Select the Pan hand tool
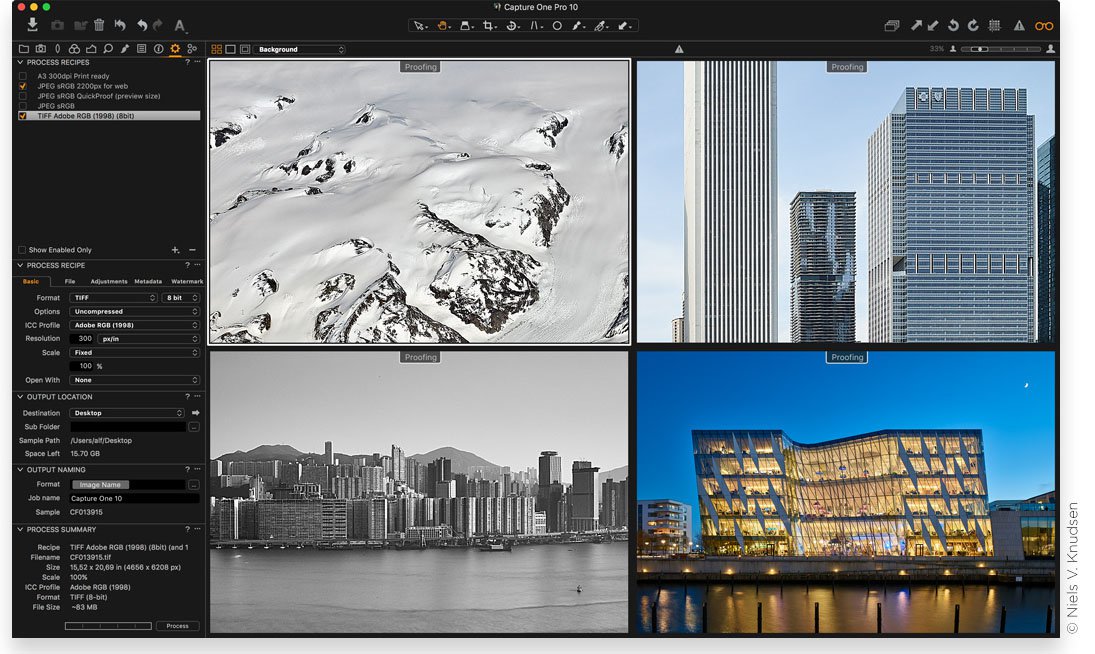This screenshot has width=1095, height=654. pos(441,26)
